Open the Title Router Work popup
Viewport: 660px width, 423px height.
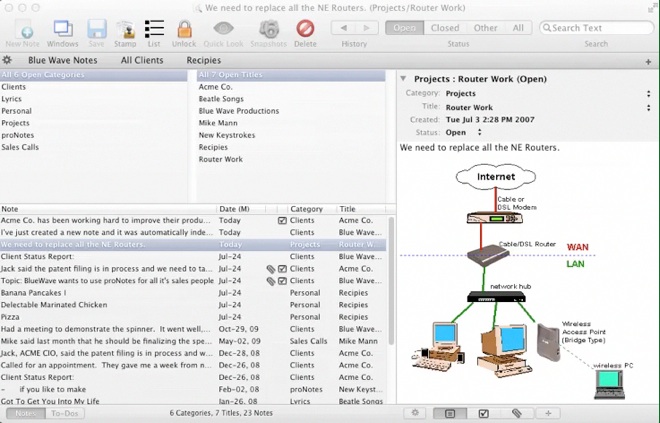(x=648, y=108)
